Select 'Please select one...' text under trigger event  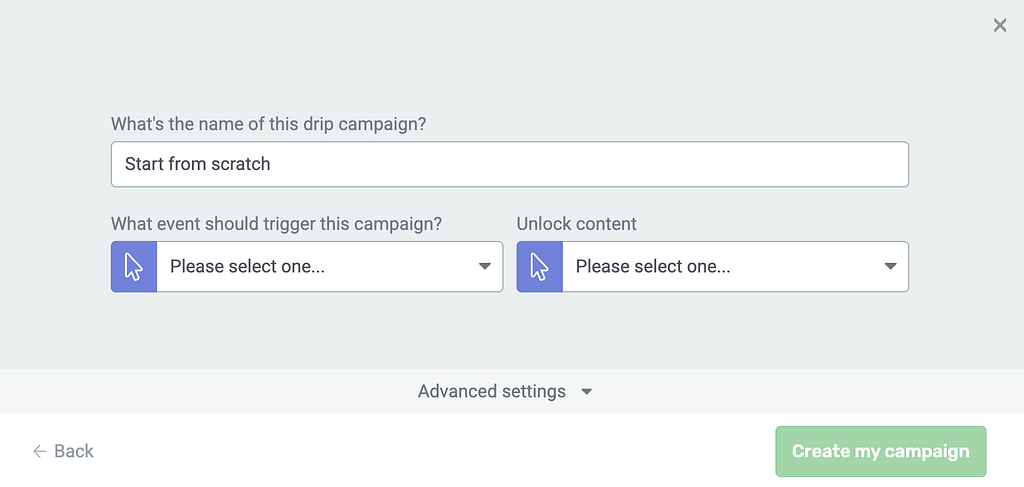coord(248,266)
